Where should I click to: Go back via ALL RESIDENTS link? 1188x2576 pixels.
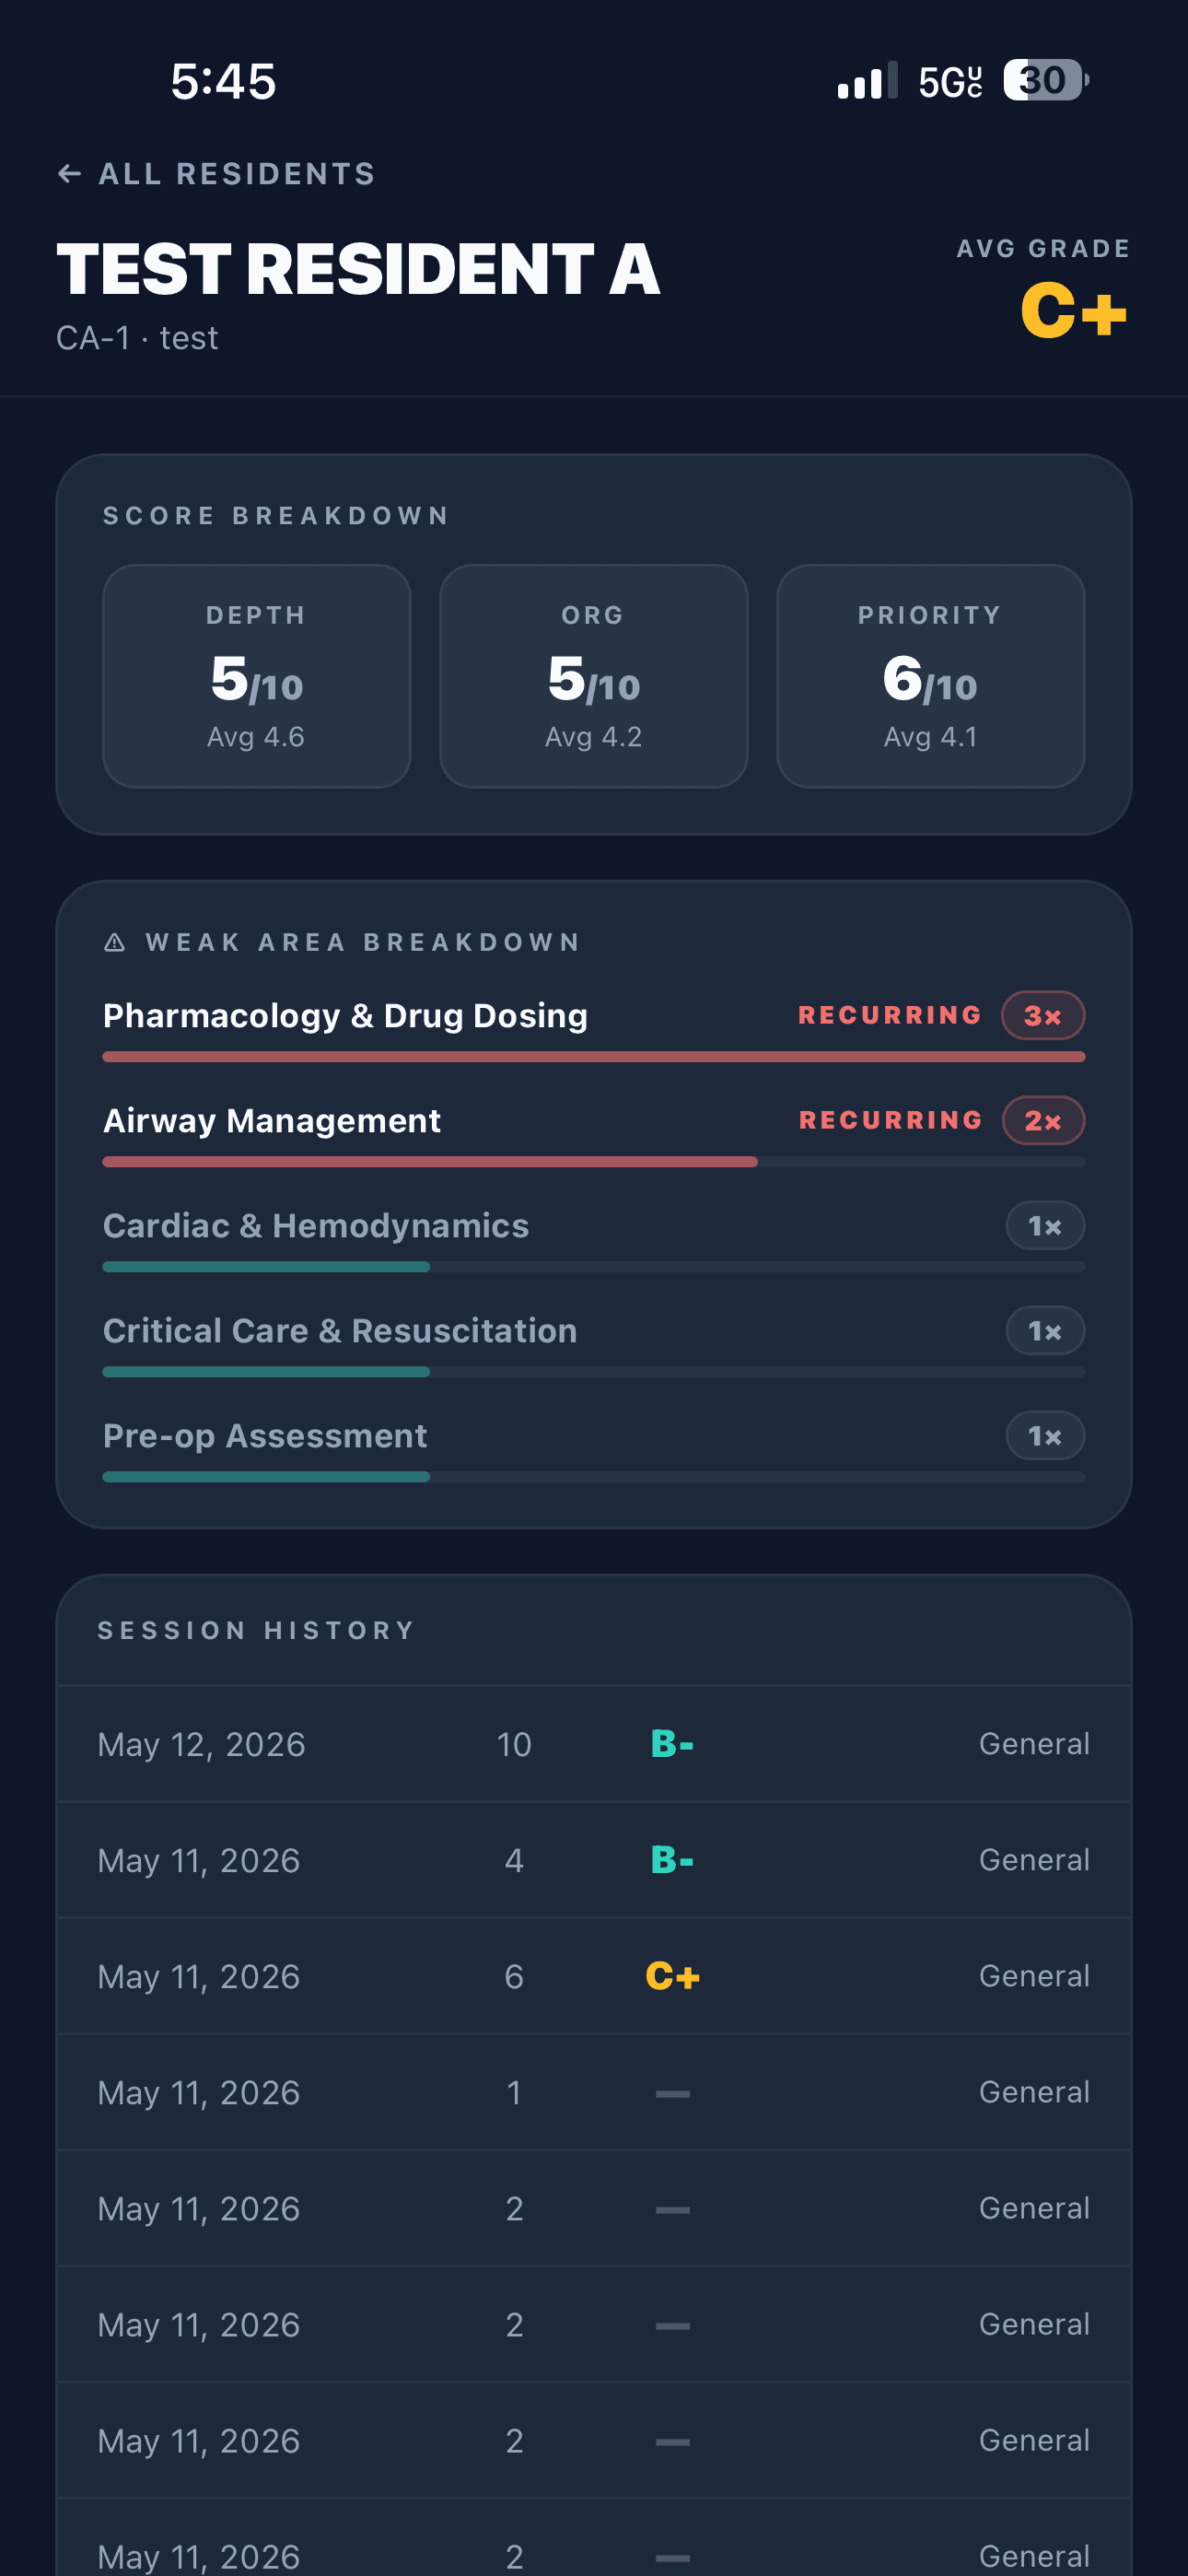pos(216,174)
